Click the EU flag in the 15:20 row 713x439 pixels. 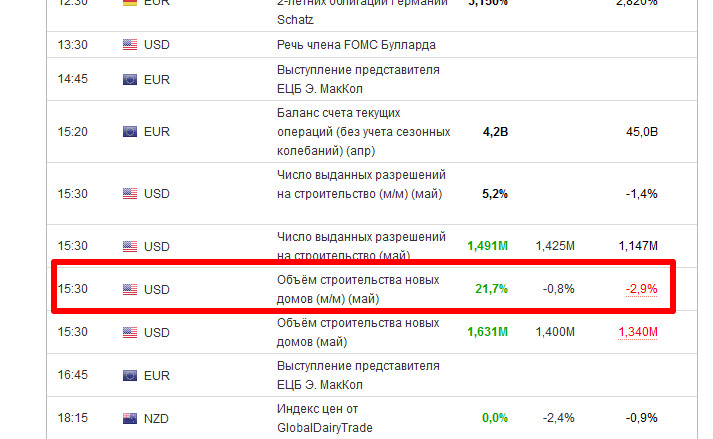coord(130,131)
